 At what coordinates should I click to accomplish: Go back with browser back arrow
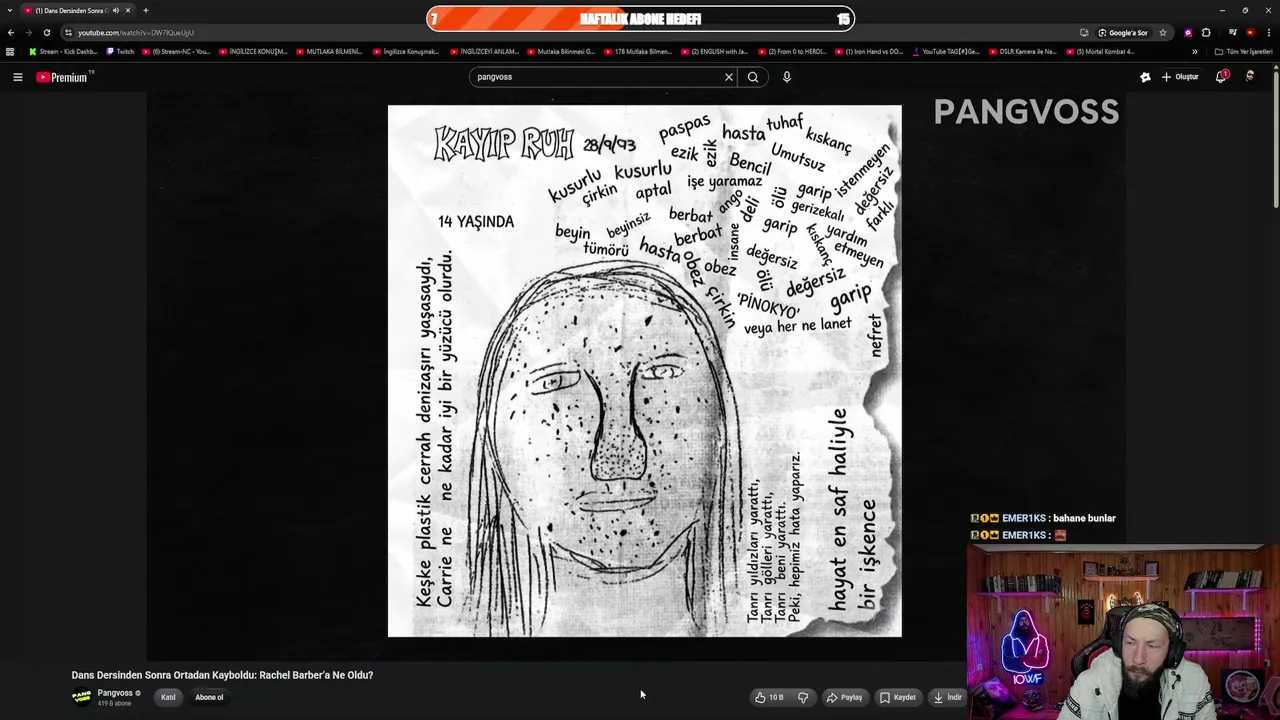point(11,32)
